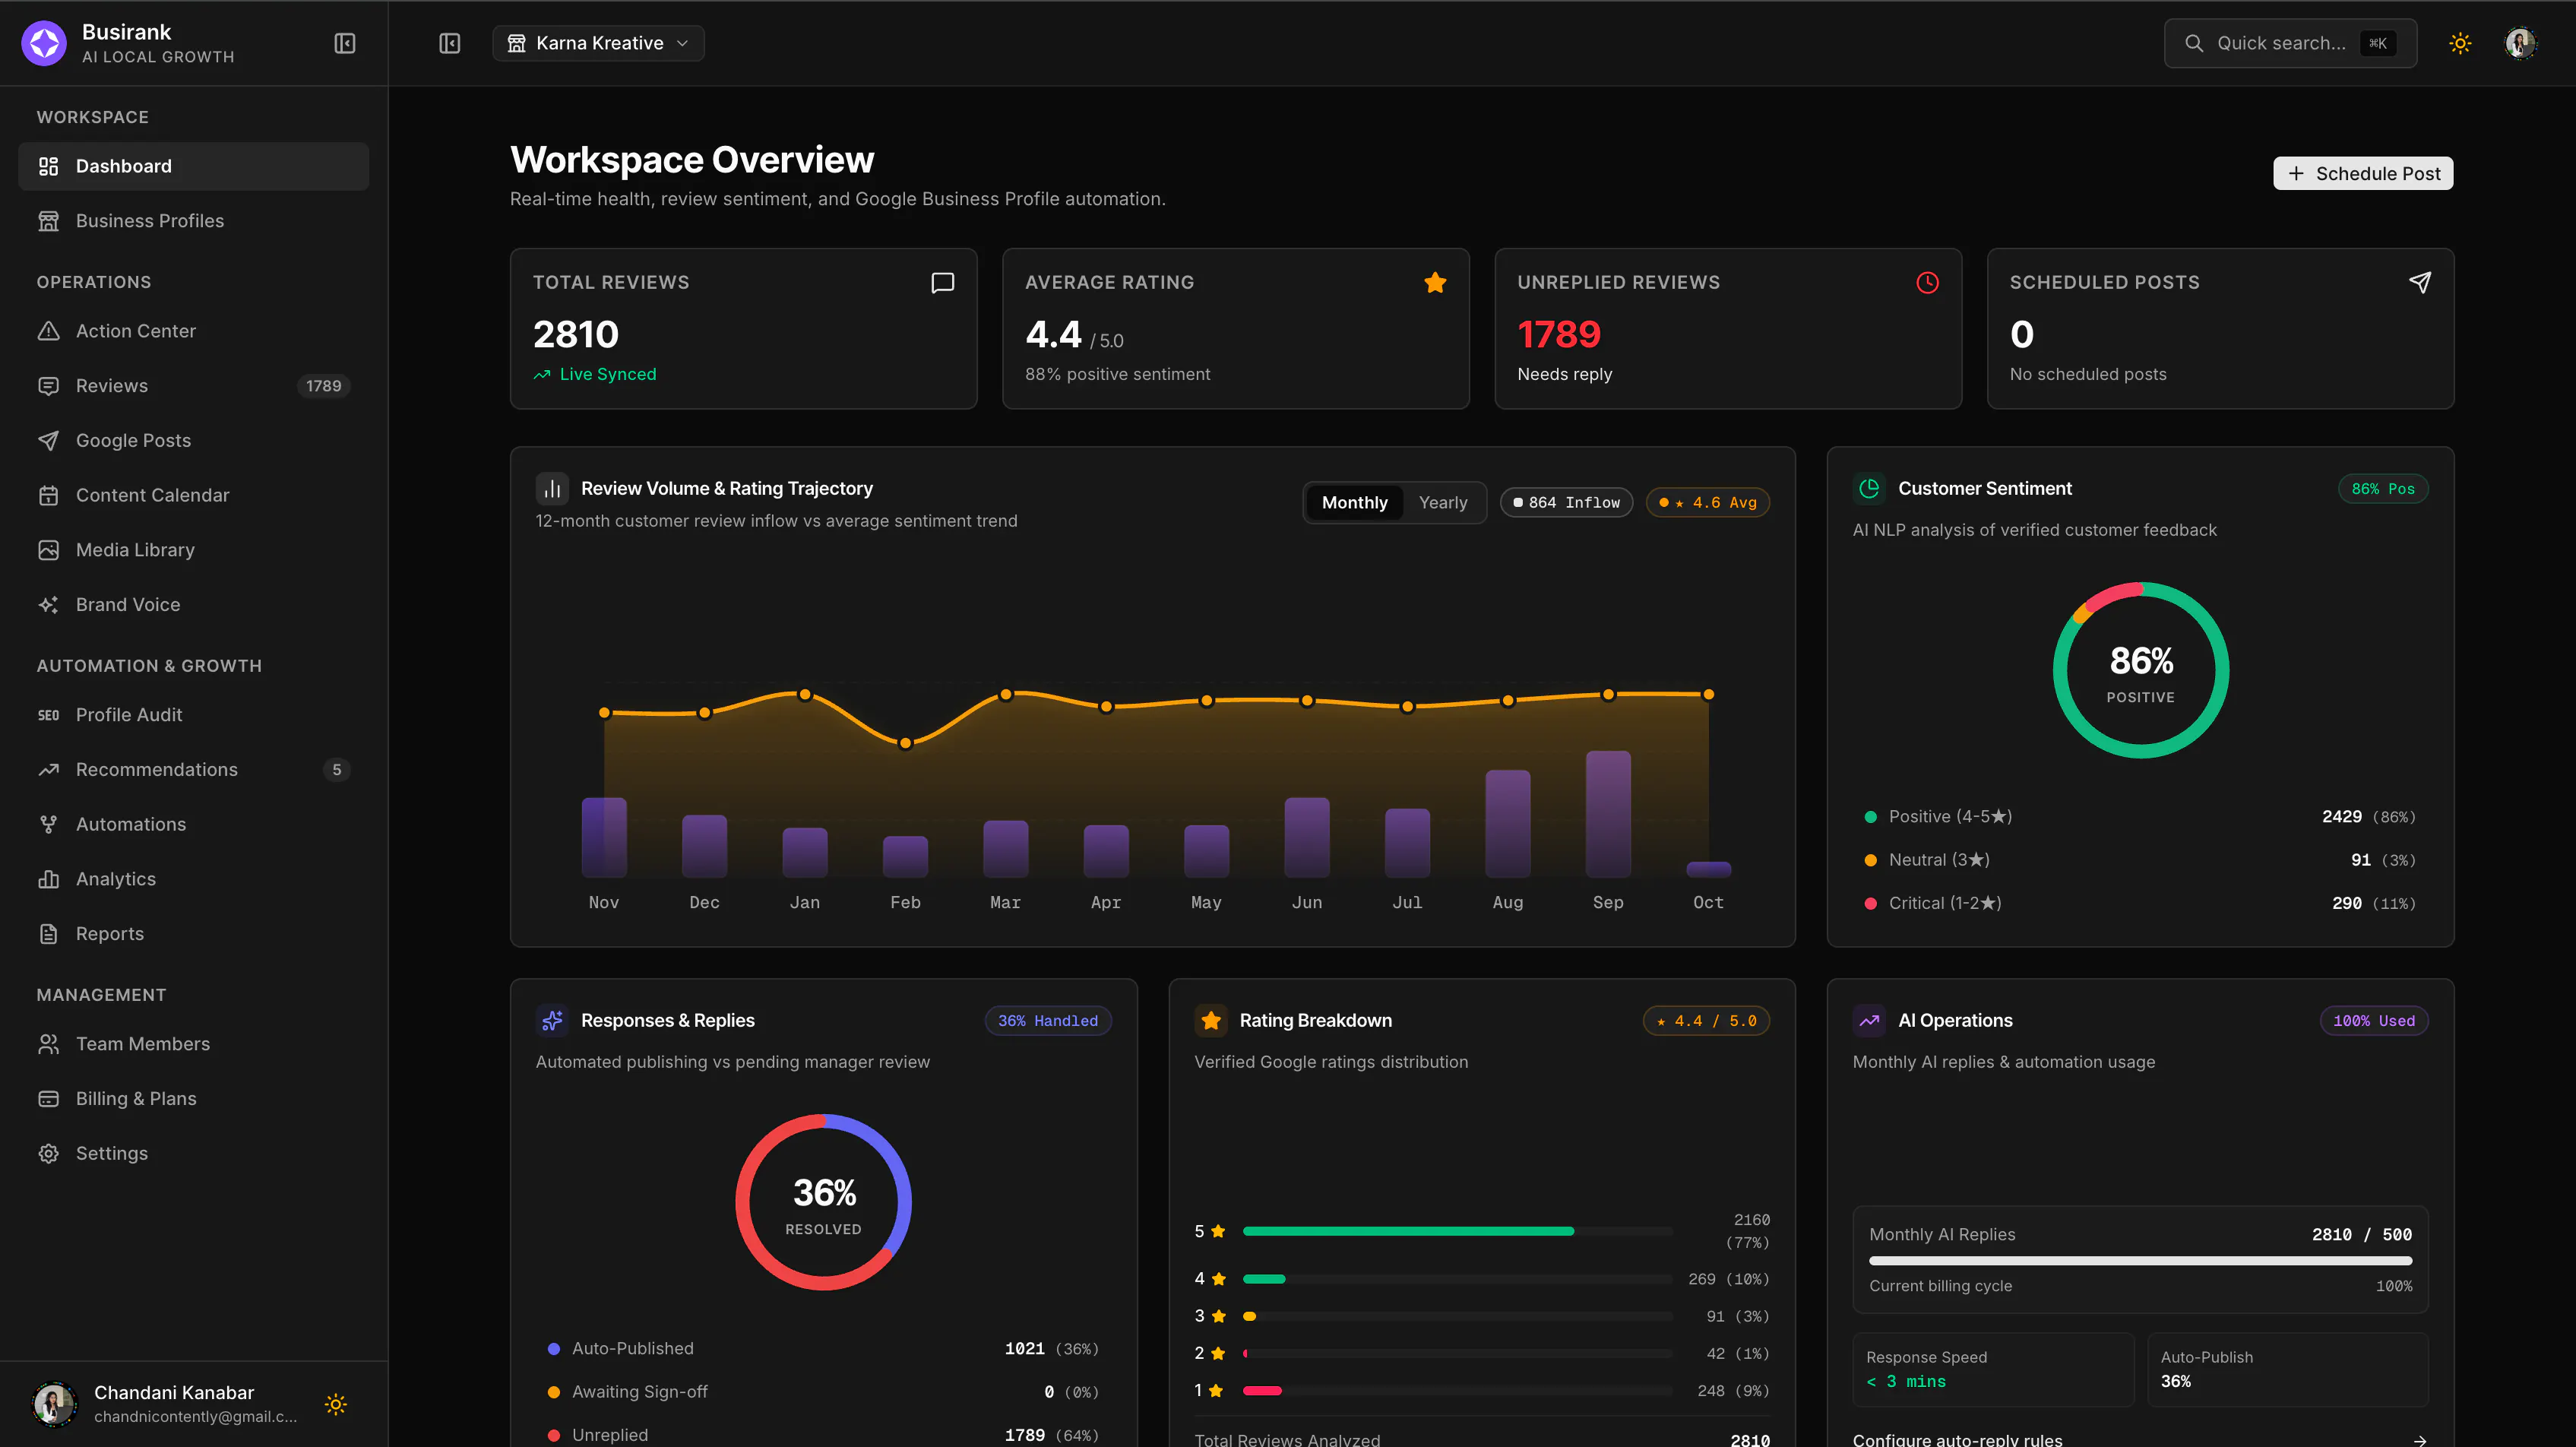
Task: Click the 5-star rating distribution bar
Action: coord(1457,1231)
